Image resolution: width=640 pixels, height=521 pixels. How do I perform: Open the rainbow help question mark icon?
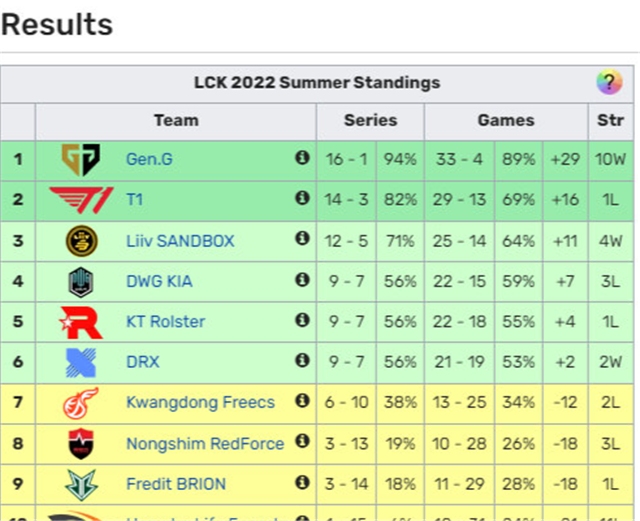pyautogui.click(x=608, y=82)
